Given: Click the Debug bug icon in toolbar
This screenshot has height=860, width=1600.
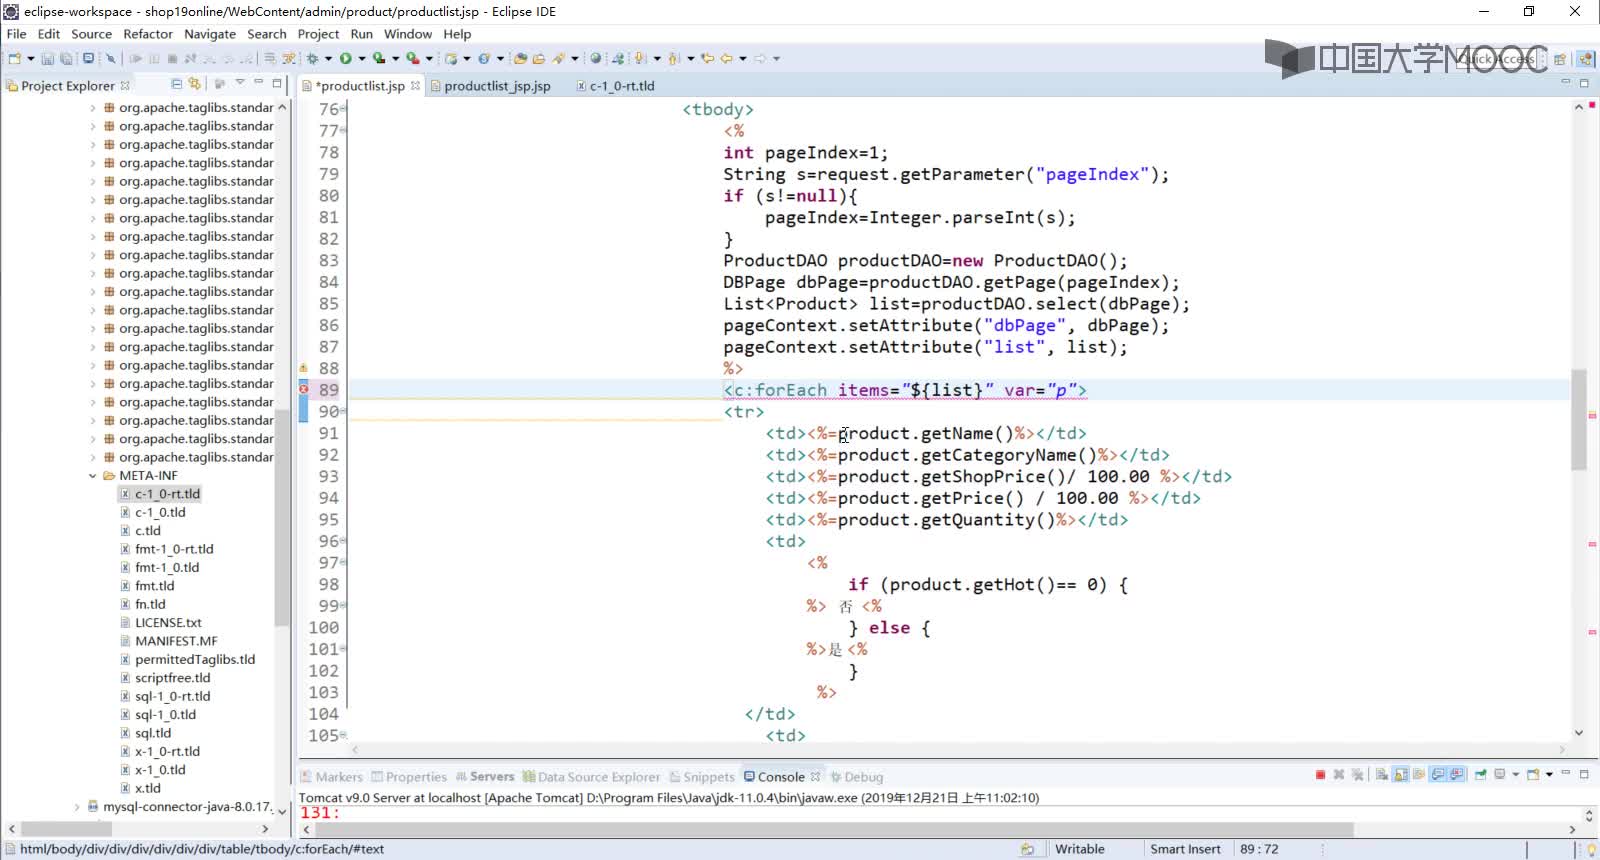Looking at the screenshot, I should (312, 58).
